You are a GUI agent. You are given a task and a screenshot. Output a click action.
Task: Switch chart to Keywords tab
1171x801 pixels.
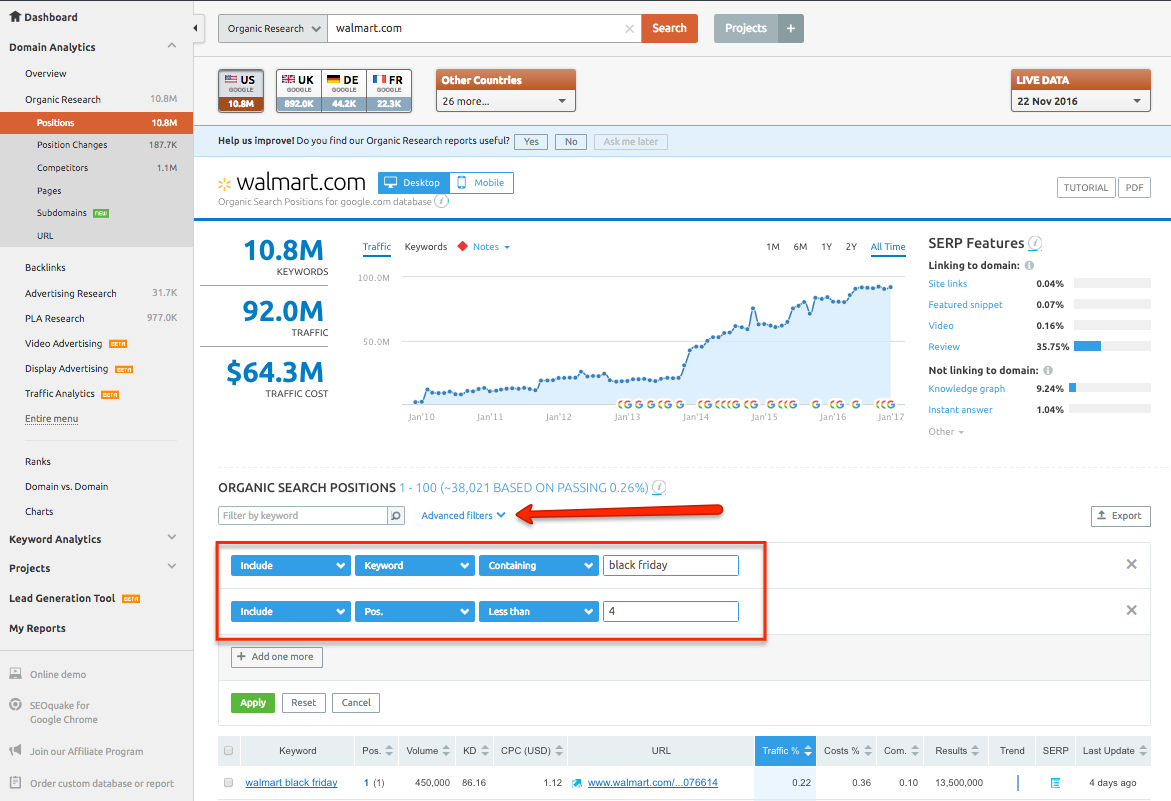coord(425,247)
